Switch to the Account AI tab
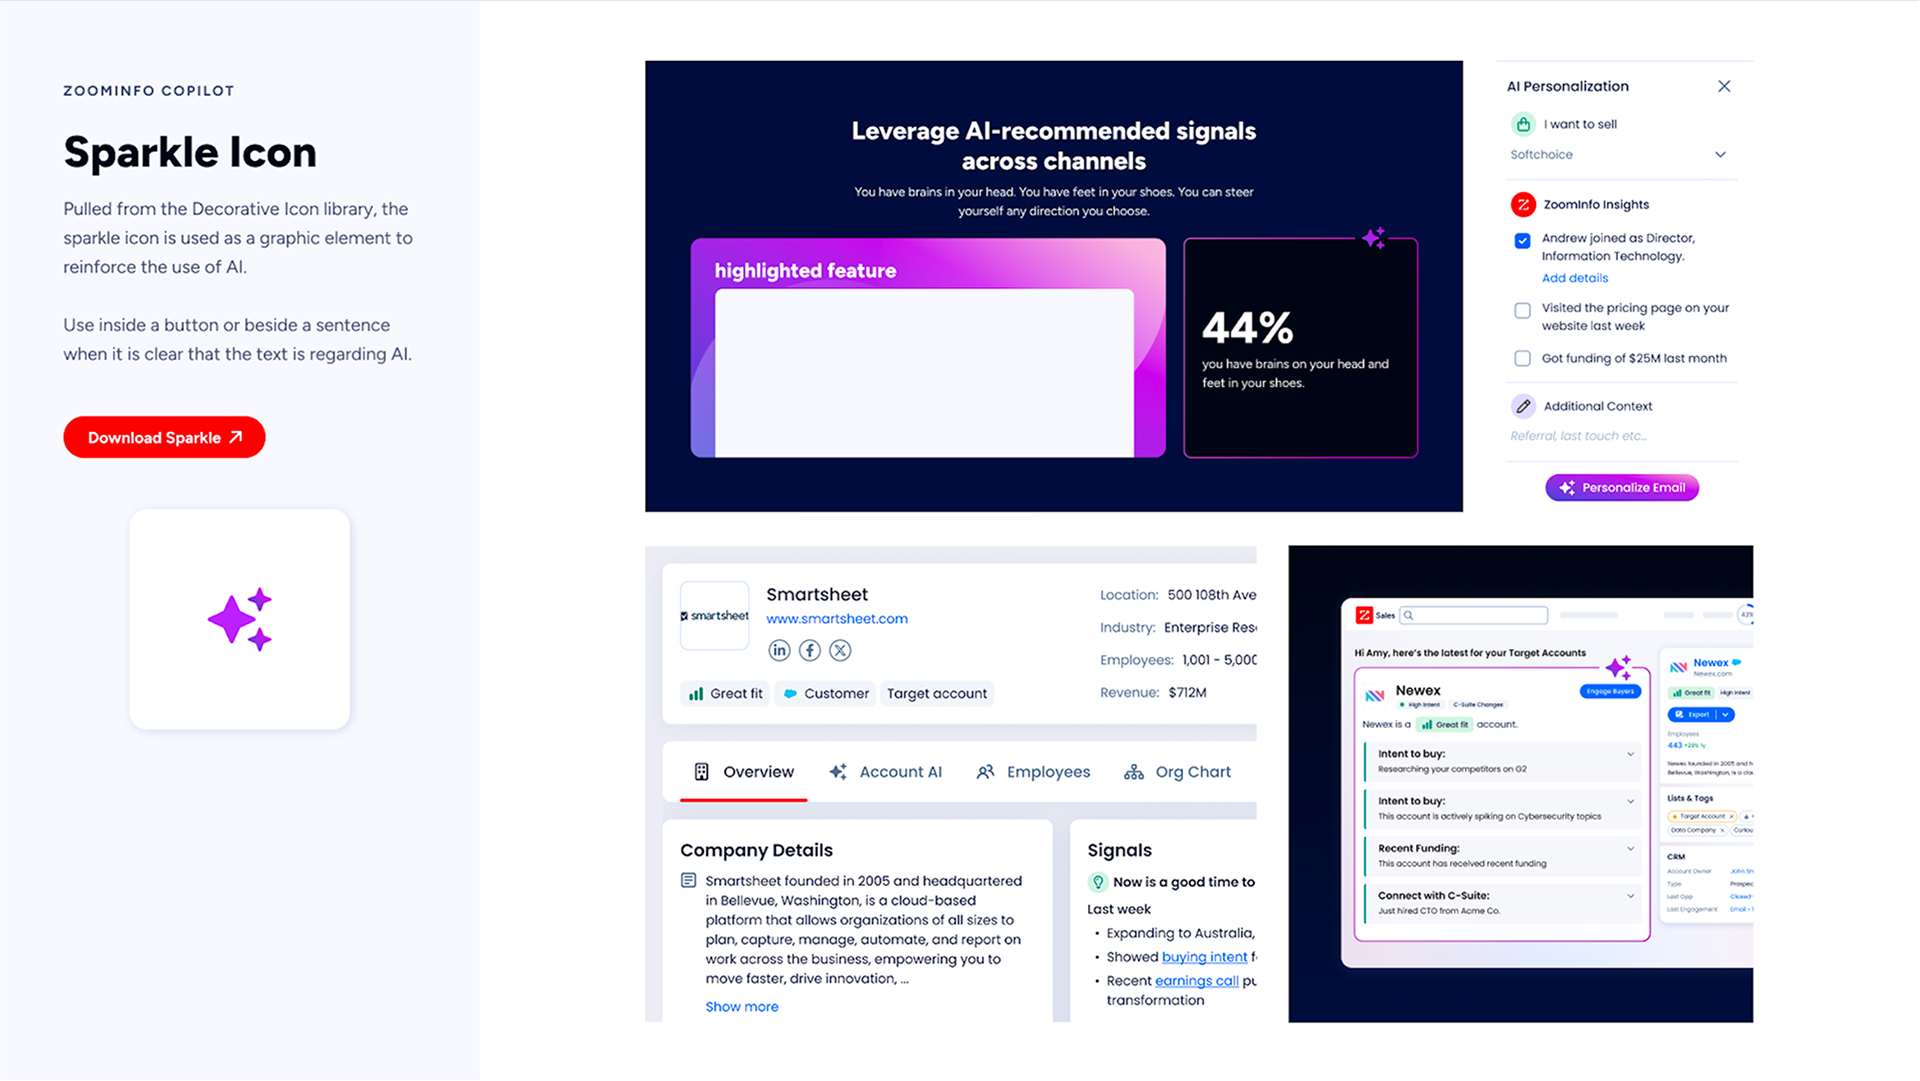This screenshot has height=1081, width=1920. (x=886, y=772)
